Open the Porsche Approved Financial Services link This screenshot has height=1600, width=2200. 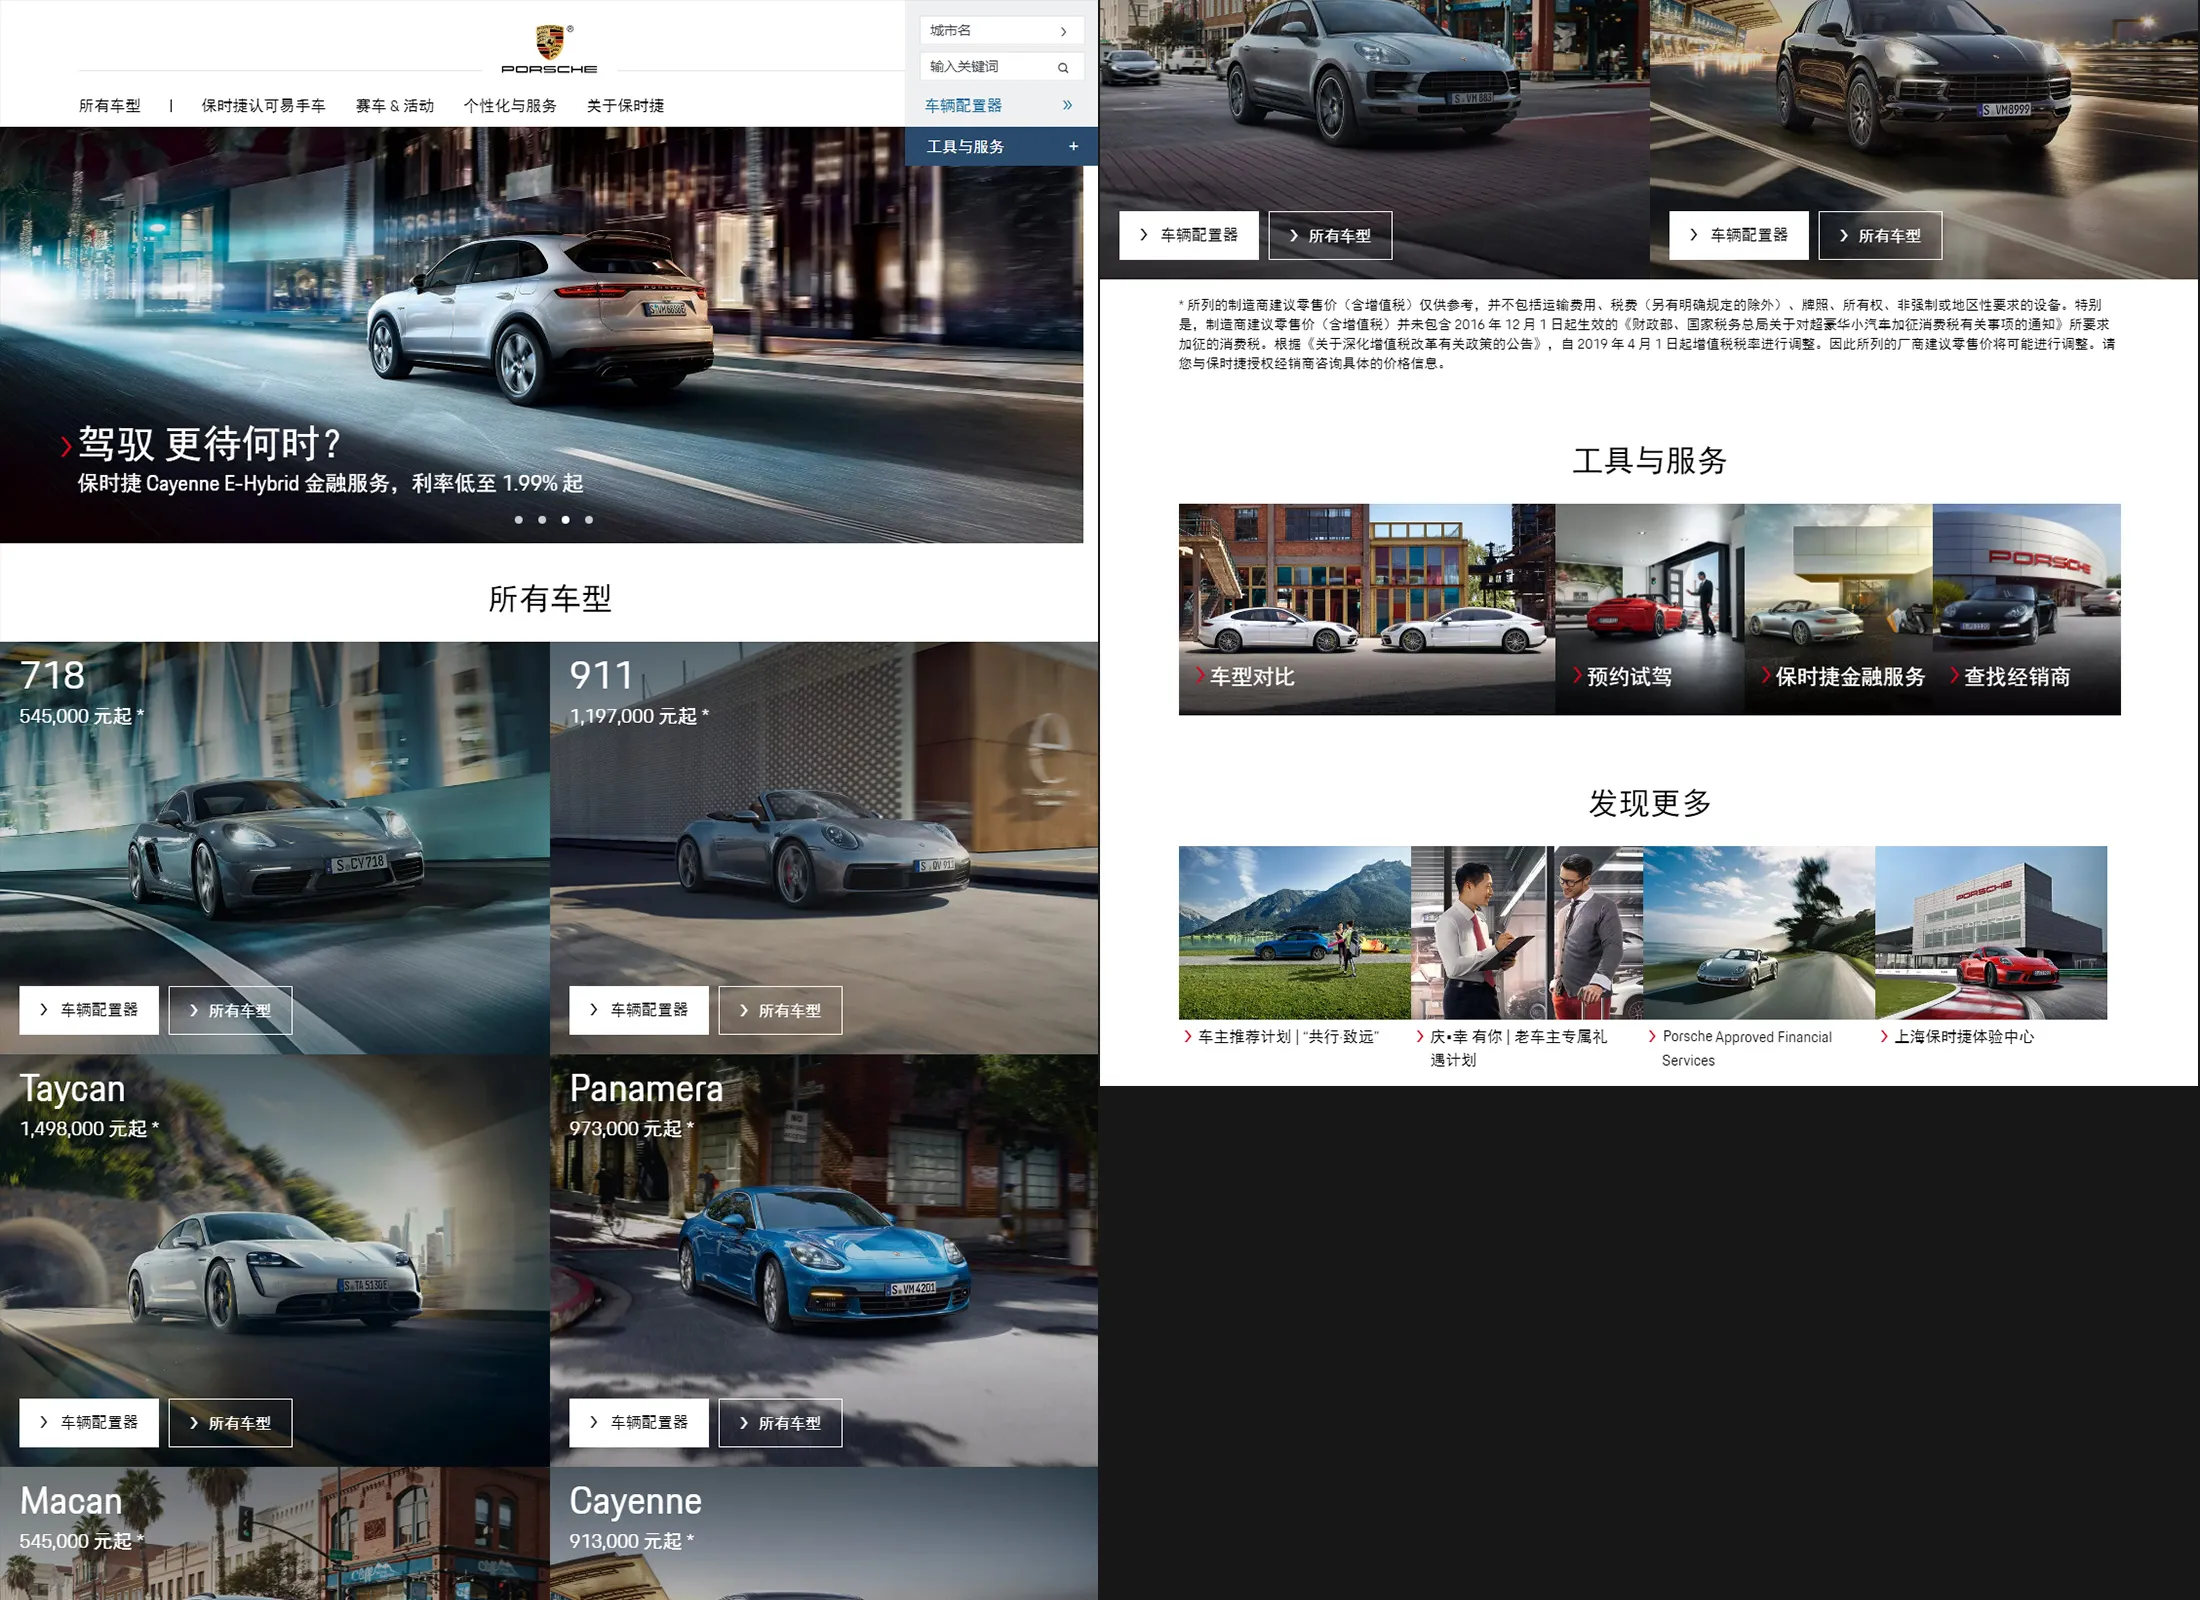click(1747, 1049)
